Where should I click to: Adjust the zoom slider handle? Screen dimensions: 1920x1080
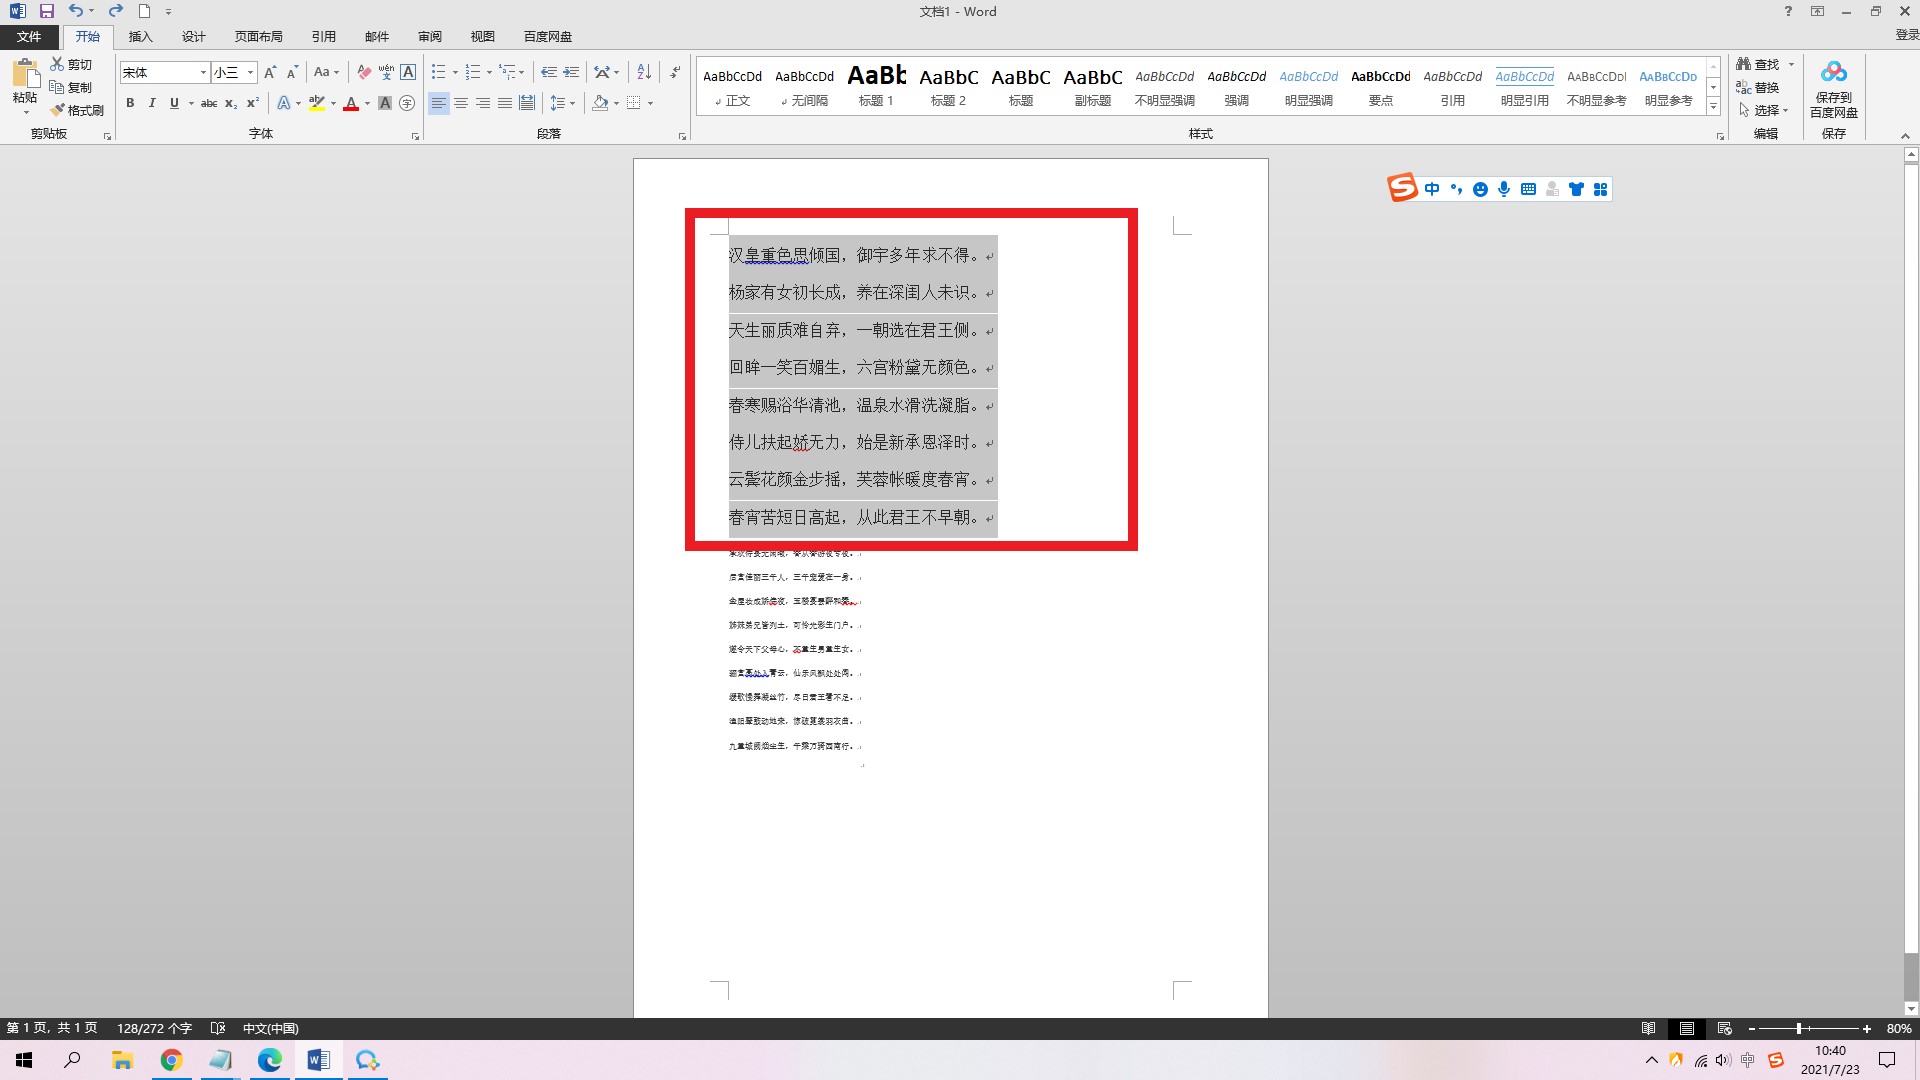(x=1798, y=1028)
